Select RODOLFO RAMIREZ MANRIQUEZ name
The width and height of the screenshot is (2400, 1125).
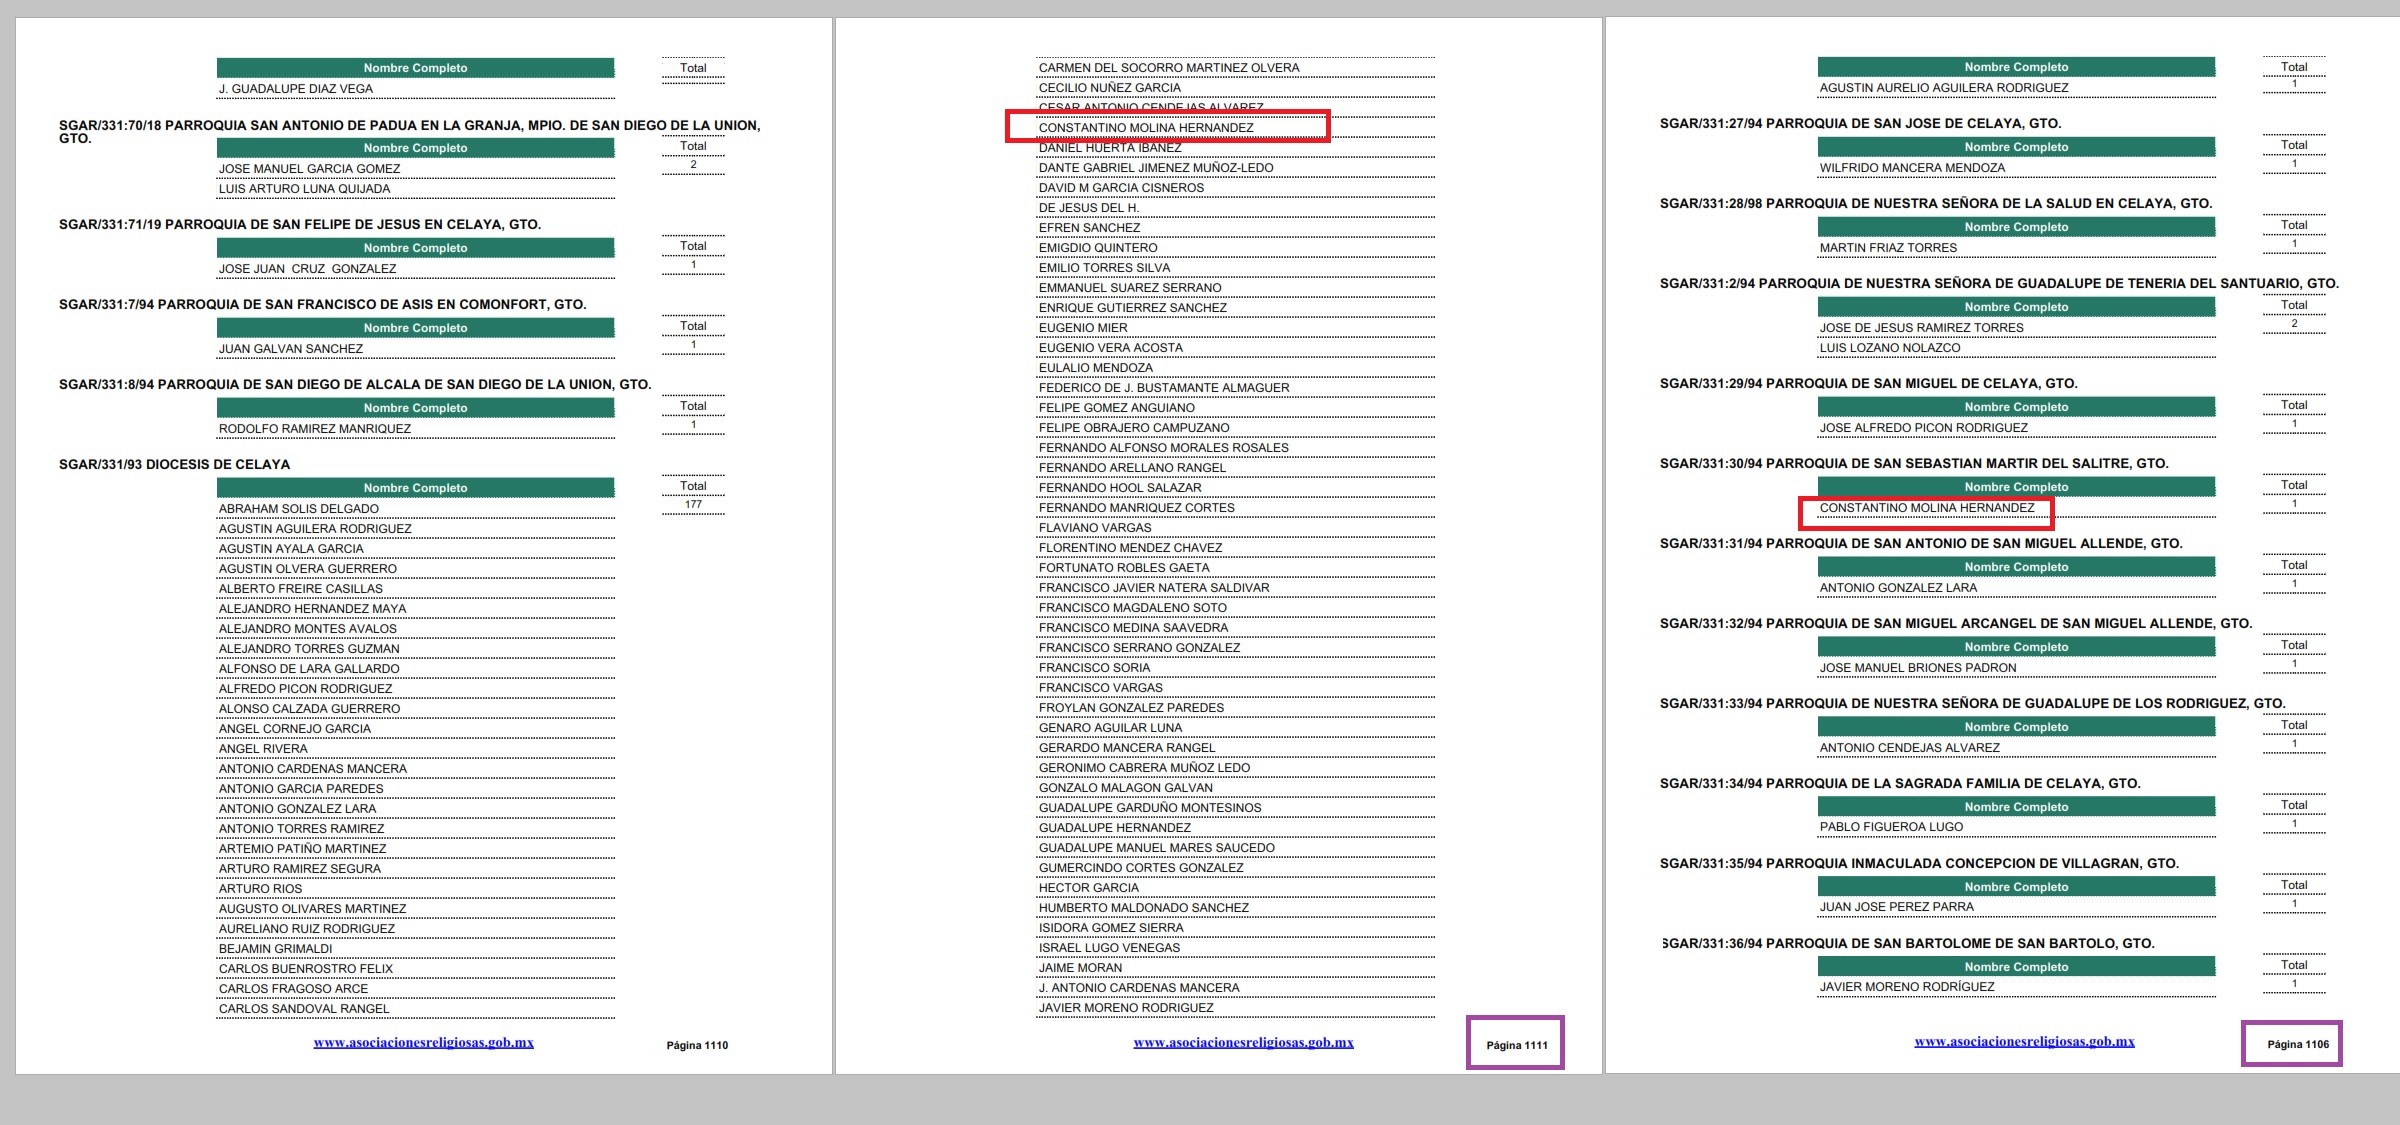[315, 428]
